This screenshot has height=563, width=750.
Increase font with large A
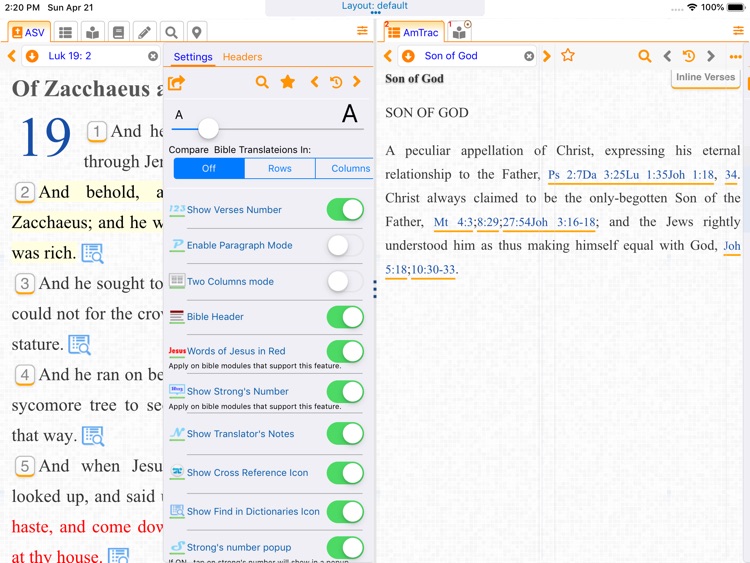[350, 114]
